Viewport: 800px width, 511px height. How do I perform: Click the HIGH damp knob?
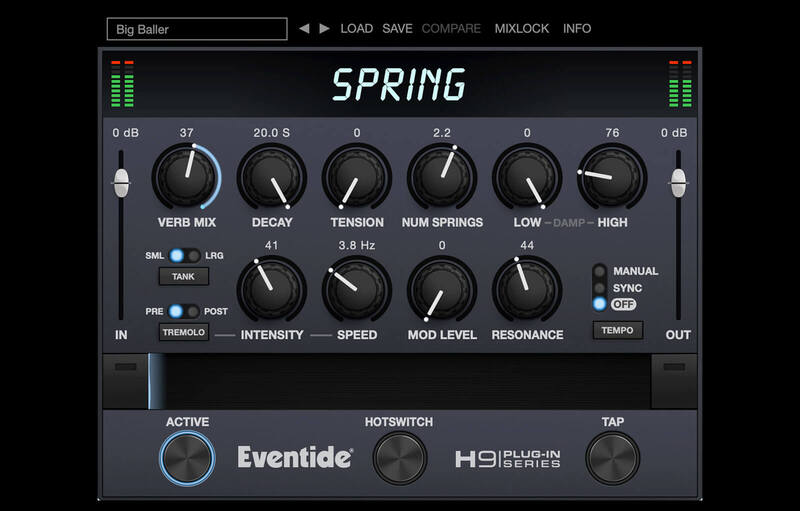click(612, 177)
